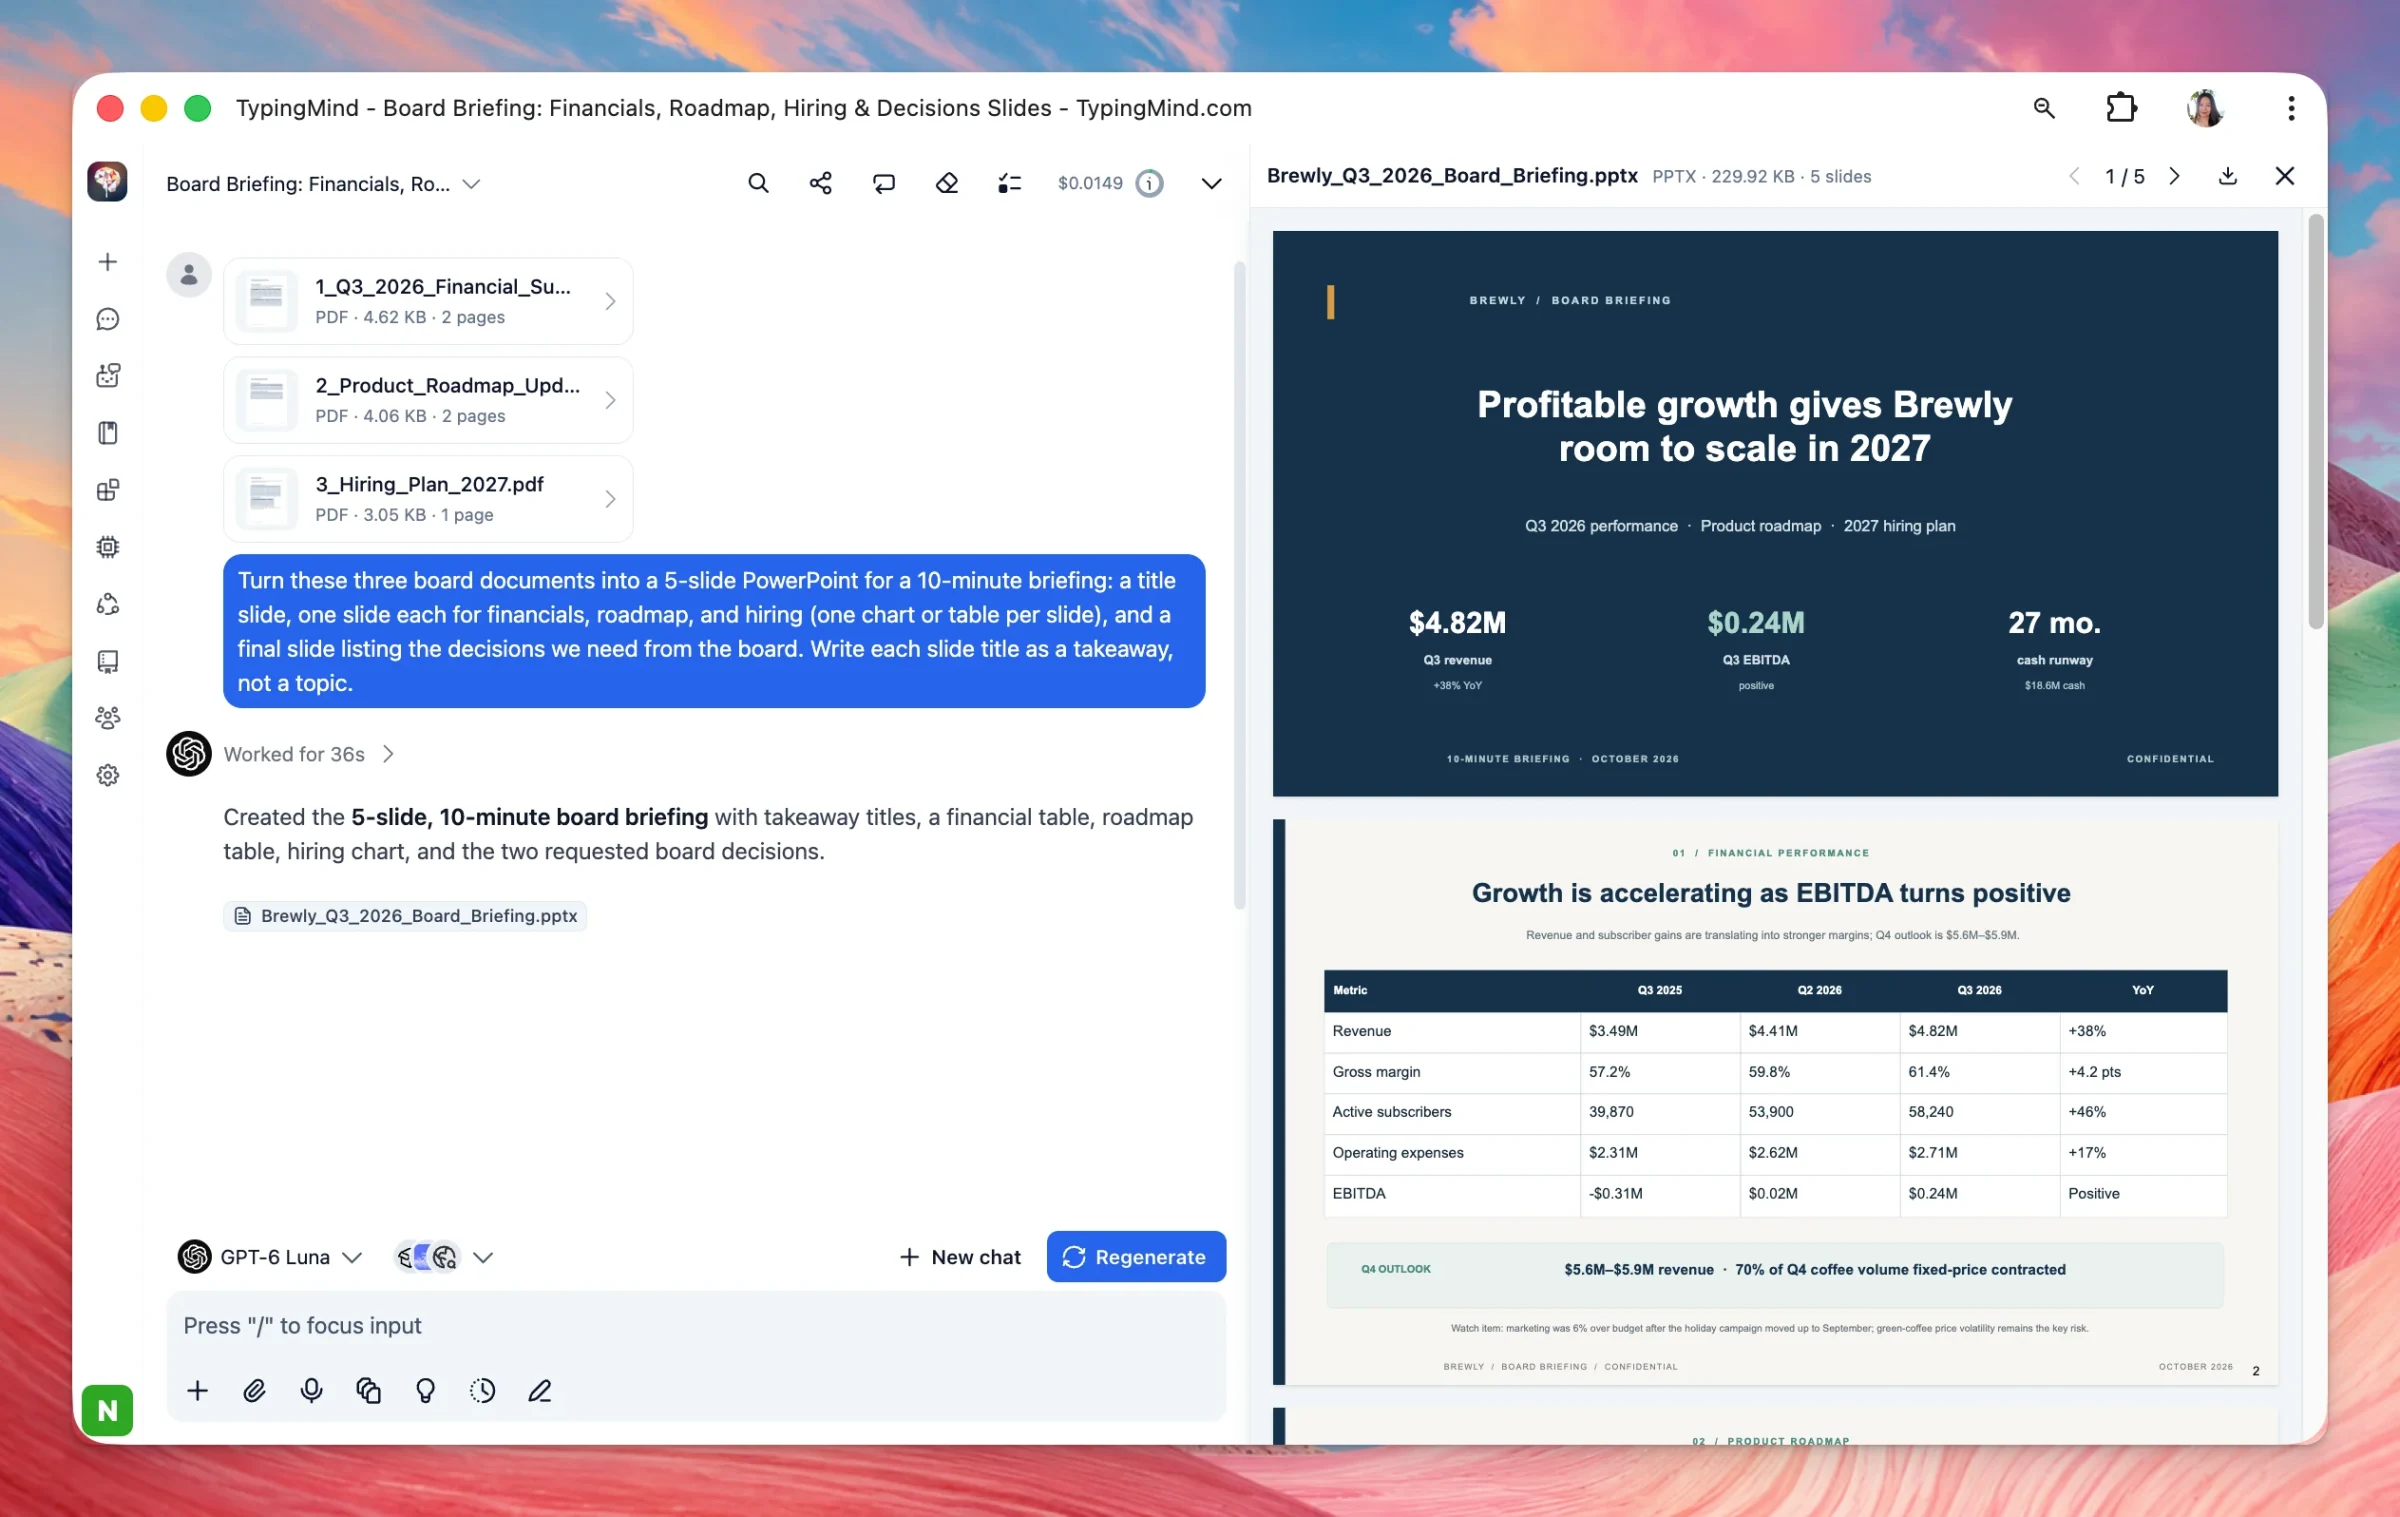
Task: Go to next slide arrow
Action: pyautogui.click(x=2174, y=176)
